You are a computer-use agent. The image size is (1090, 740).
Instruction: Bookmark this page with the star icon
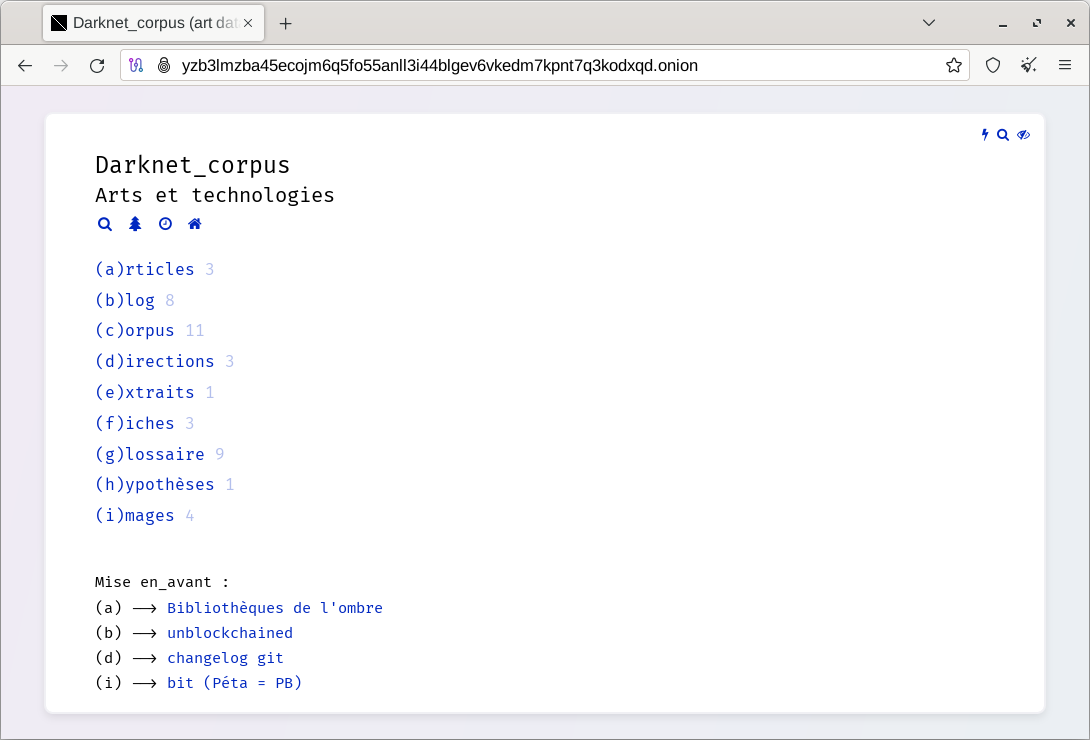[953, 66]
